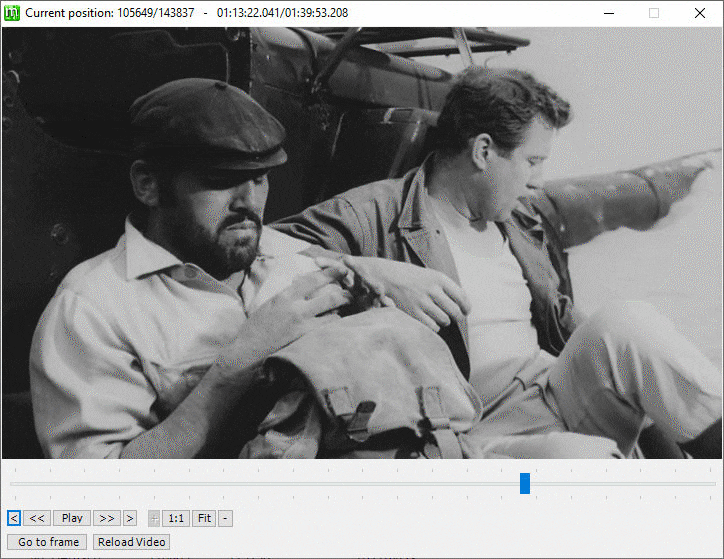Screen dimensions: 724x559
Task: Click the Current position title text
Action: click(x=187, y=13)
